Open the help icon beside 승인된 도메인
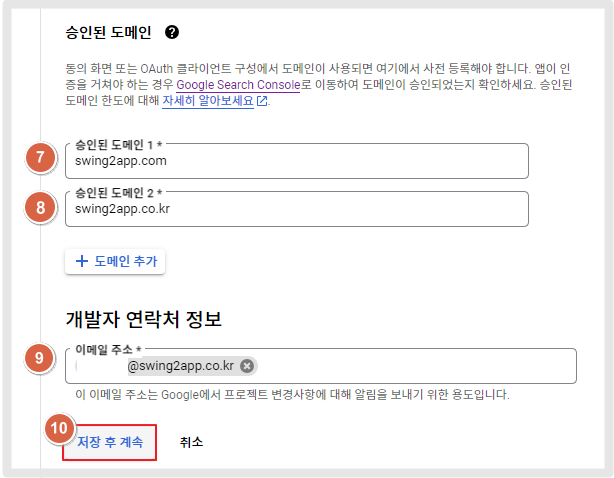This screenshot has width=614, height=478. [x=172, y=32]
